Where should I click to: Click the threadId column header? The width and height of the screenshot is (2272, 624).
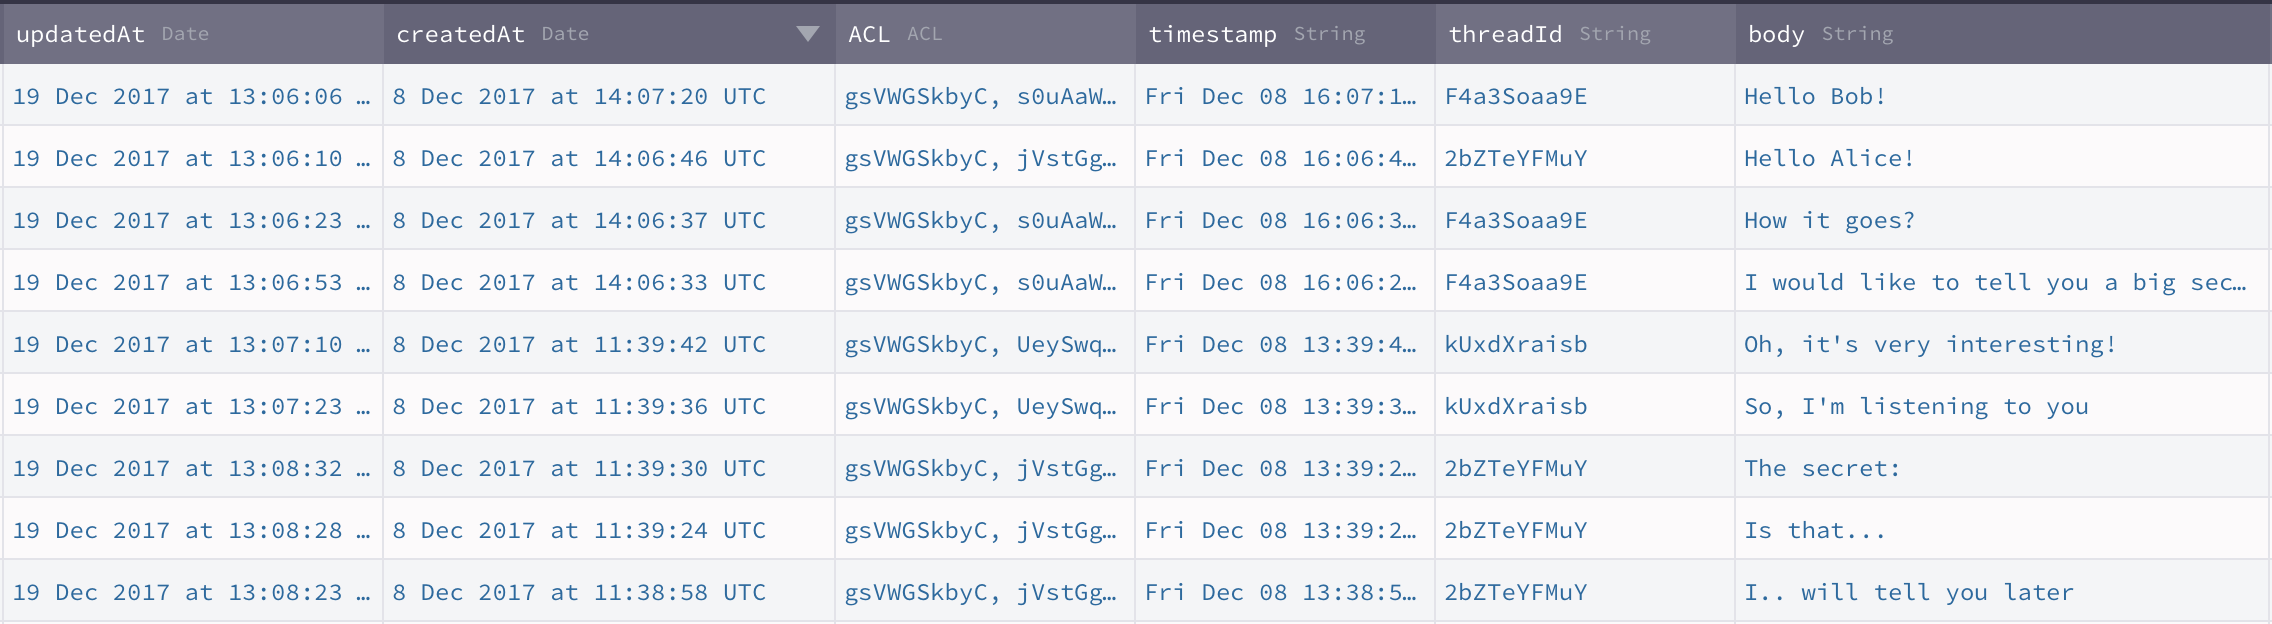coord(1585,34)
